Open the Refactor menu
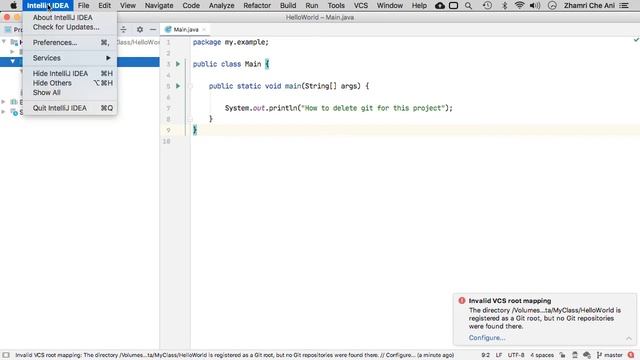 257,5
